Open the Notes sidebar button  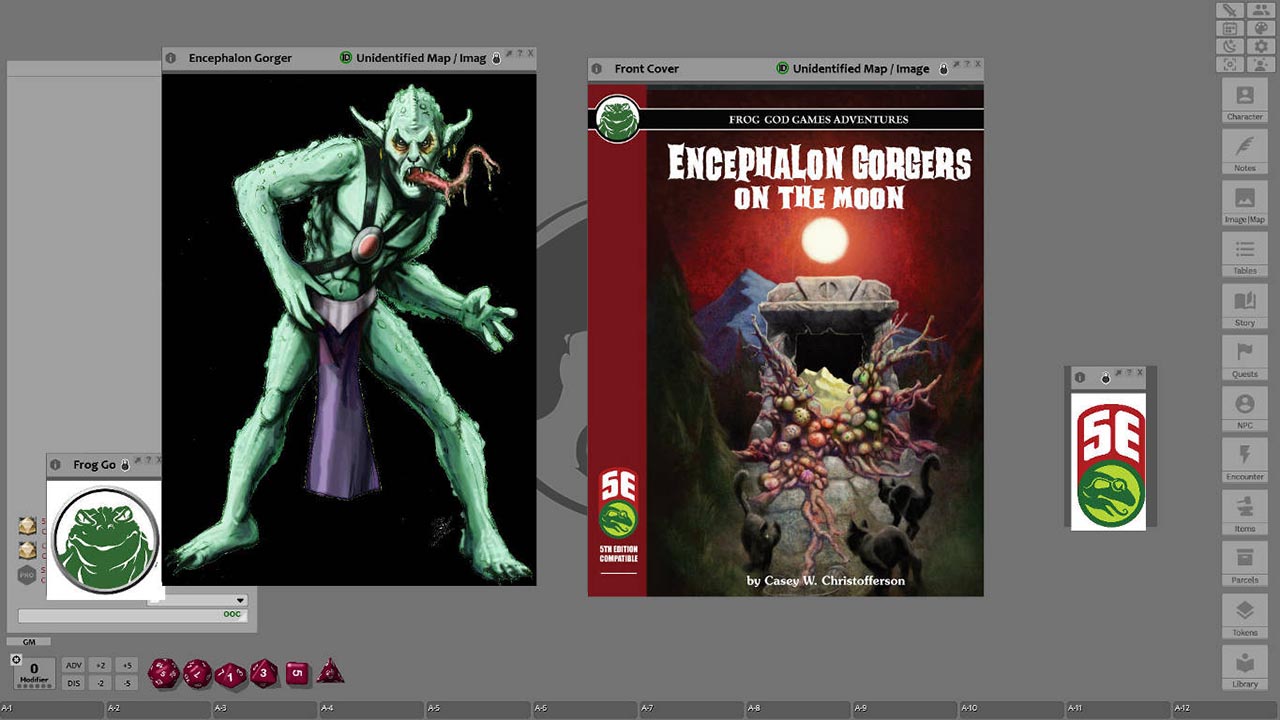[x=1245, y=152]
